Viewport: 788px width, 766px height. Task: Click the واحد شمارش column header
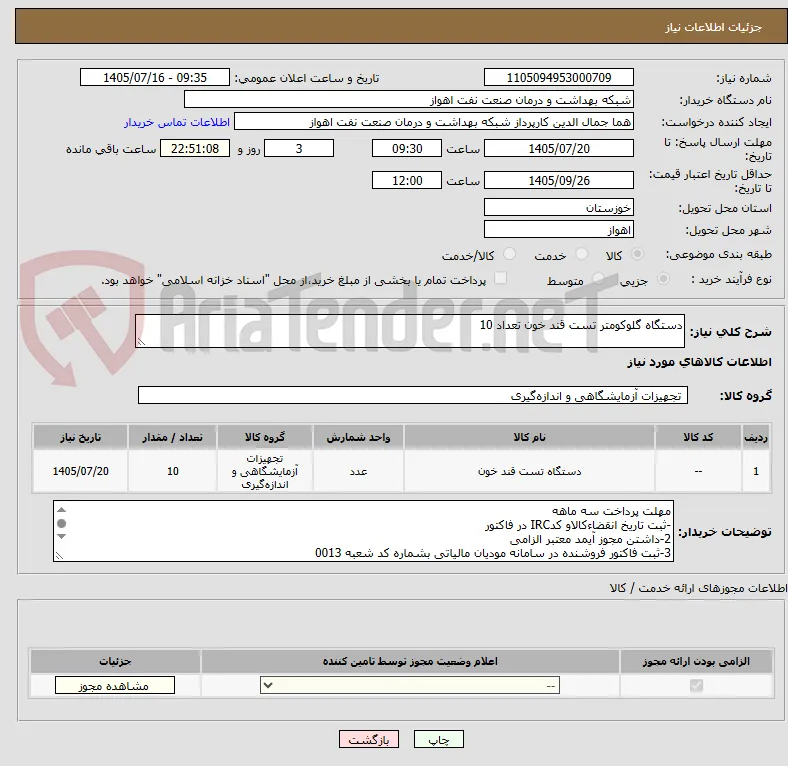(358, 437)
